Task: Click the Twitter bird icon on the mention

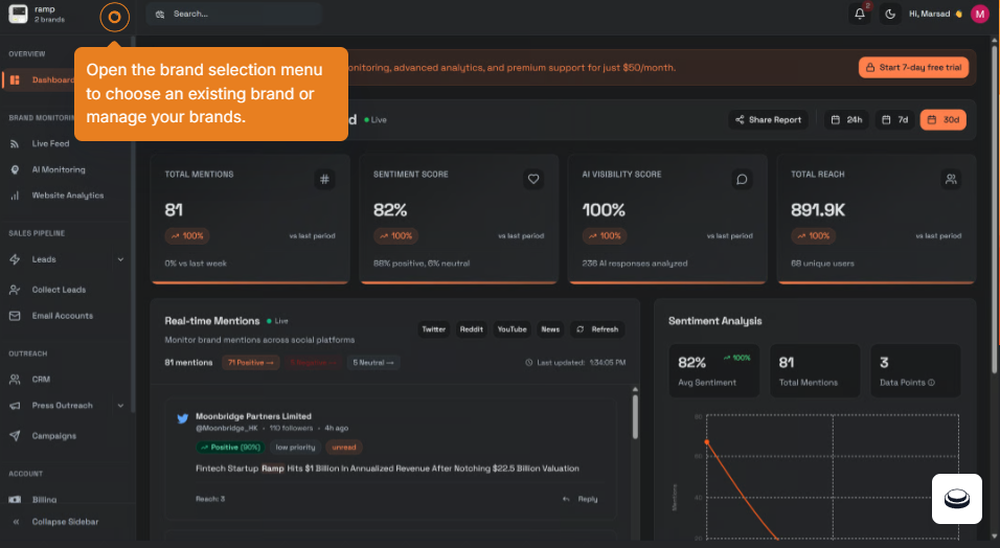Action: 182,418
